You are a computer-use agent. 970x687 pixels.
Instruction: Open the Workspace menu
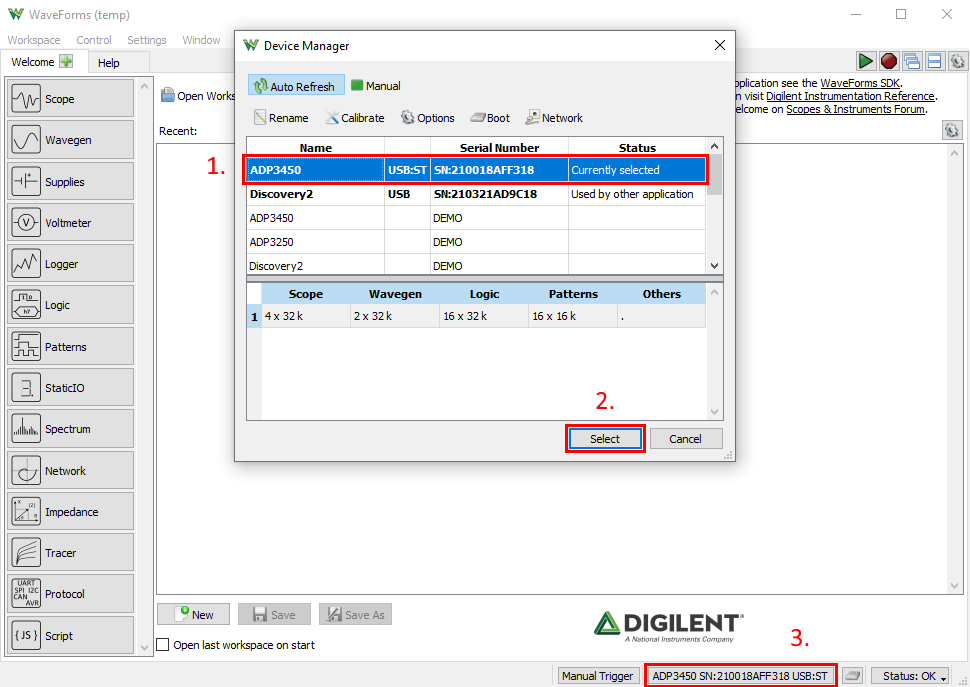[34, 40]
